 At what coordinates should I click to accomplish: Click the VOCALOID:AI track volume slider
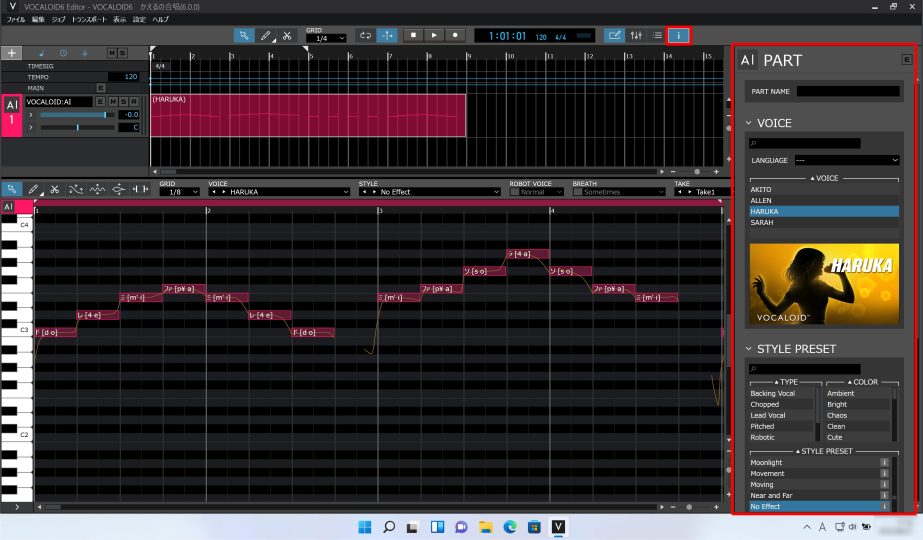tap(76, 115)
